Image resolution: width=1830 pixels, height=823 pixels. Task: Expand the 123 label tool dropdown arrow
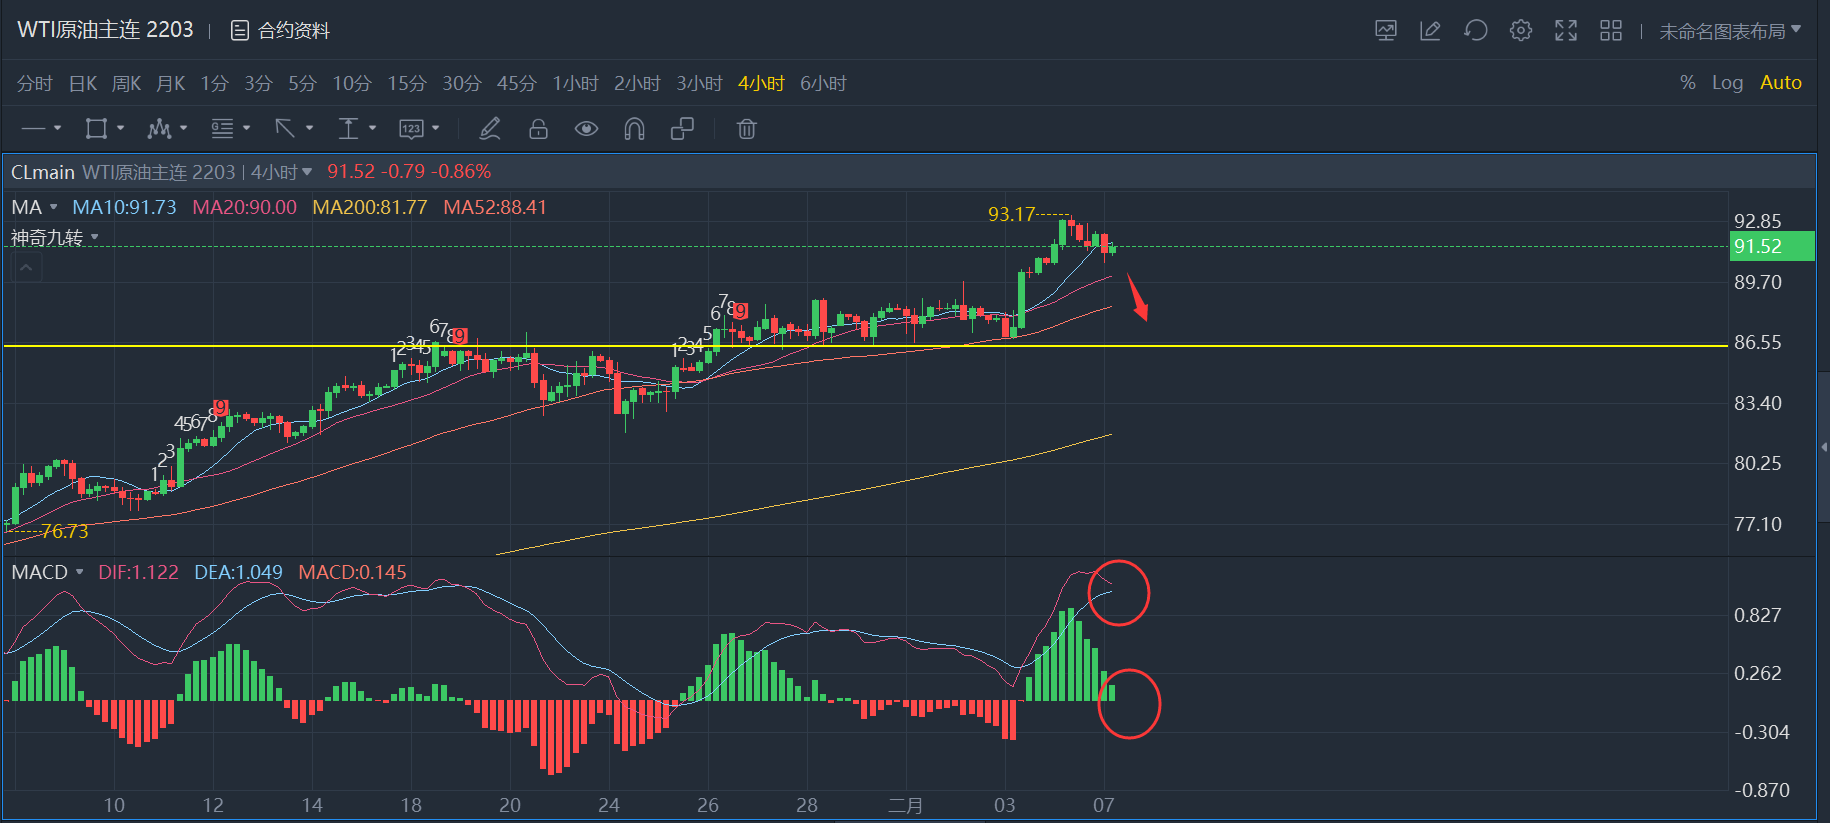[436, 128]
